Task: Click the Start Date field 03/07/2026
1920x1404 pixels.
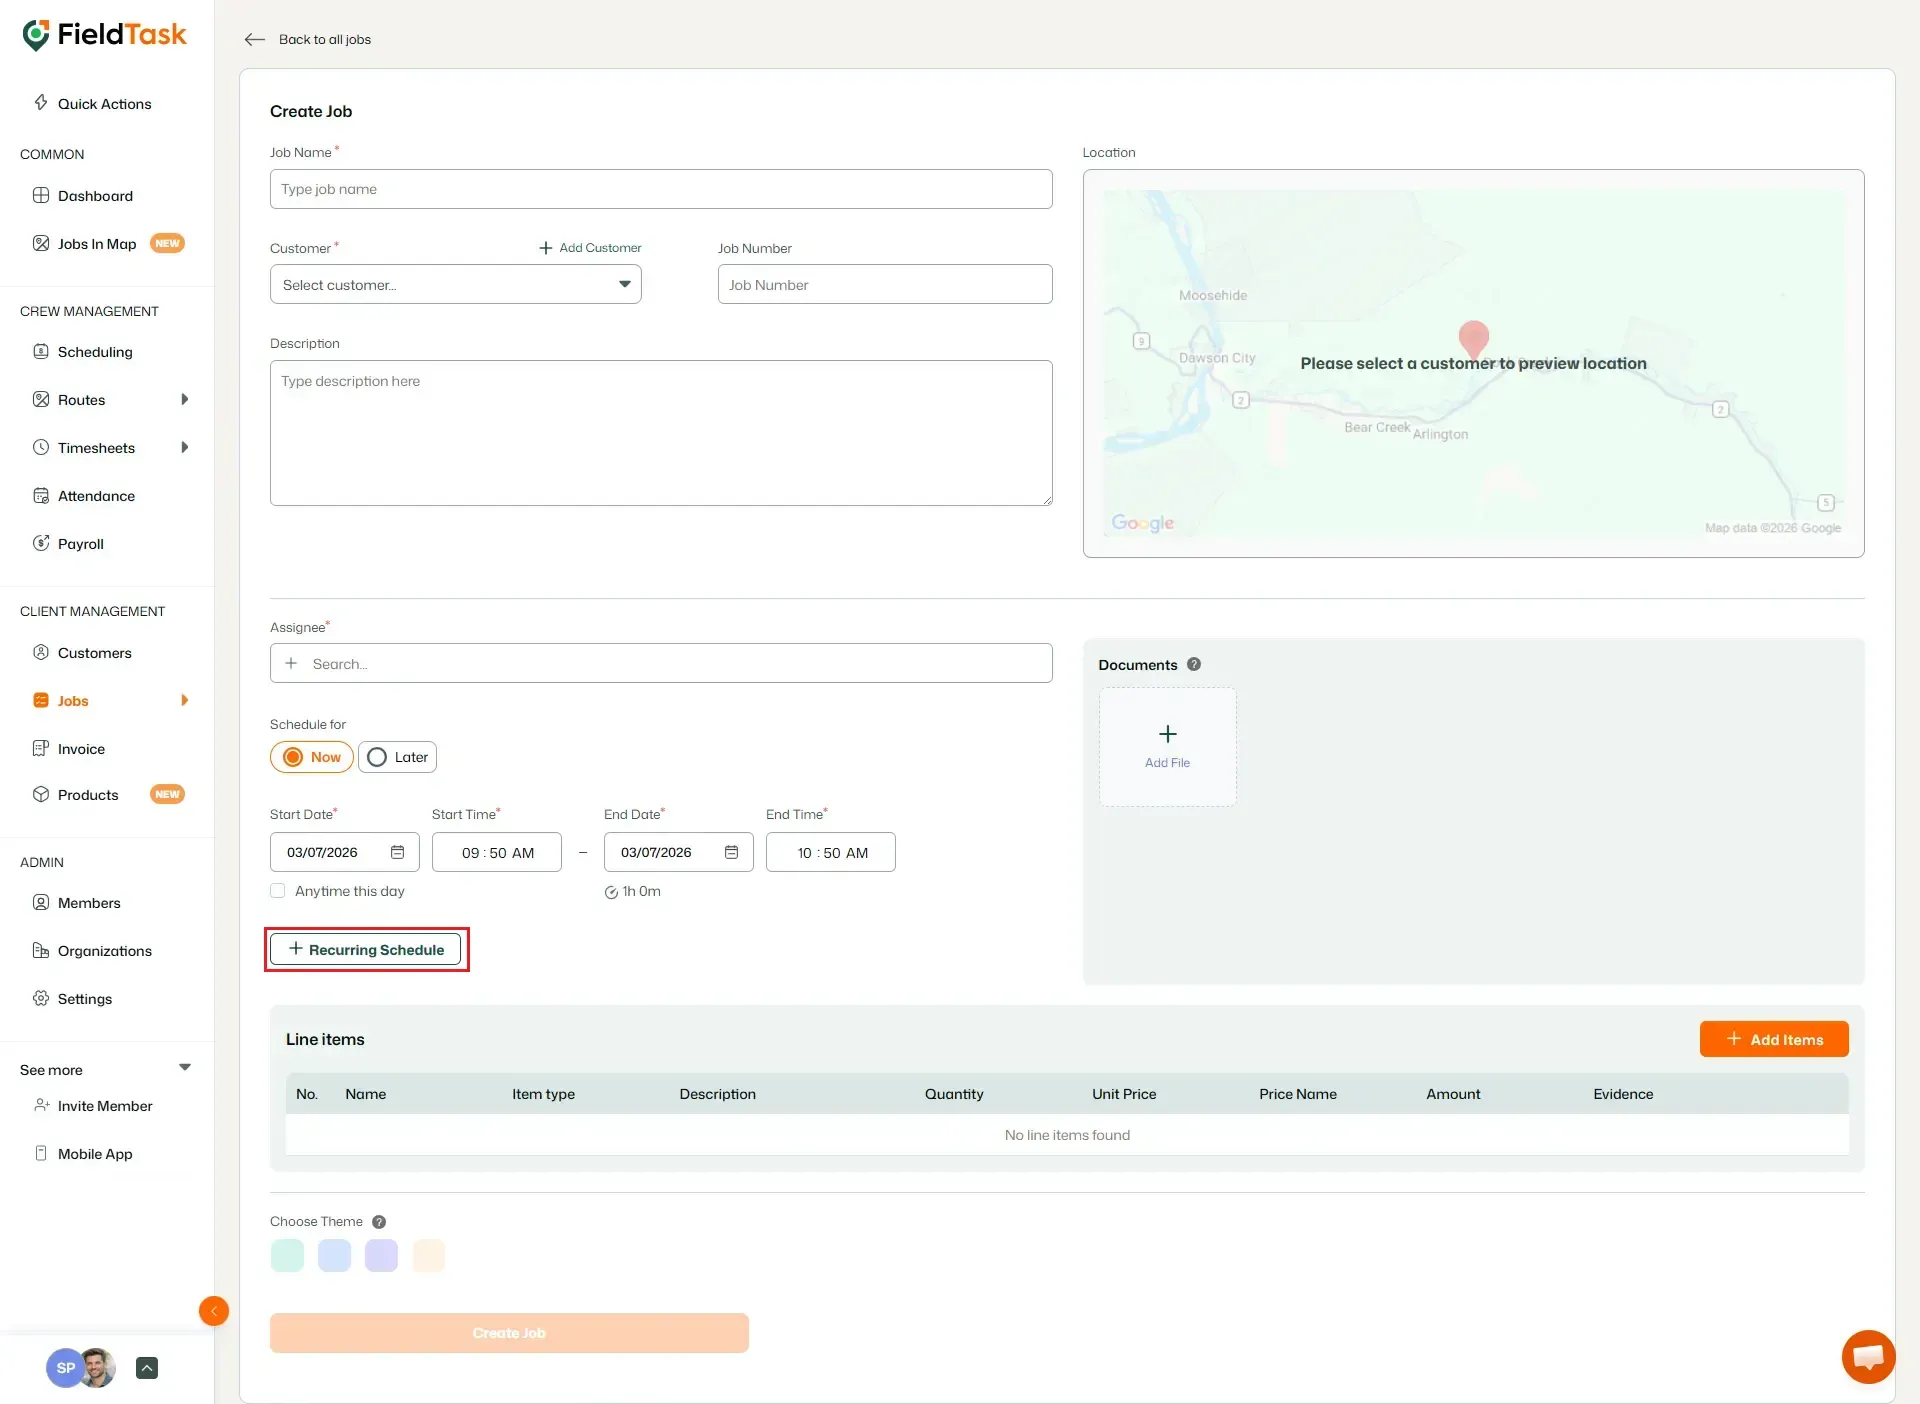Action: click(x=345, y=852)
